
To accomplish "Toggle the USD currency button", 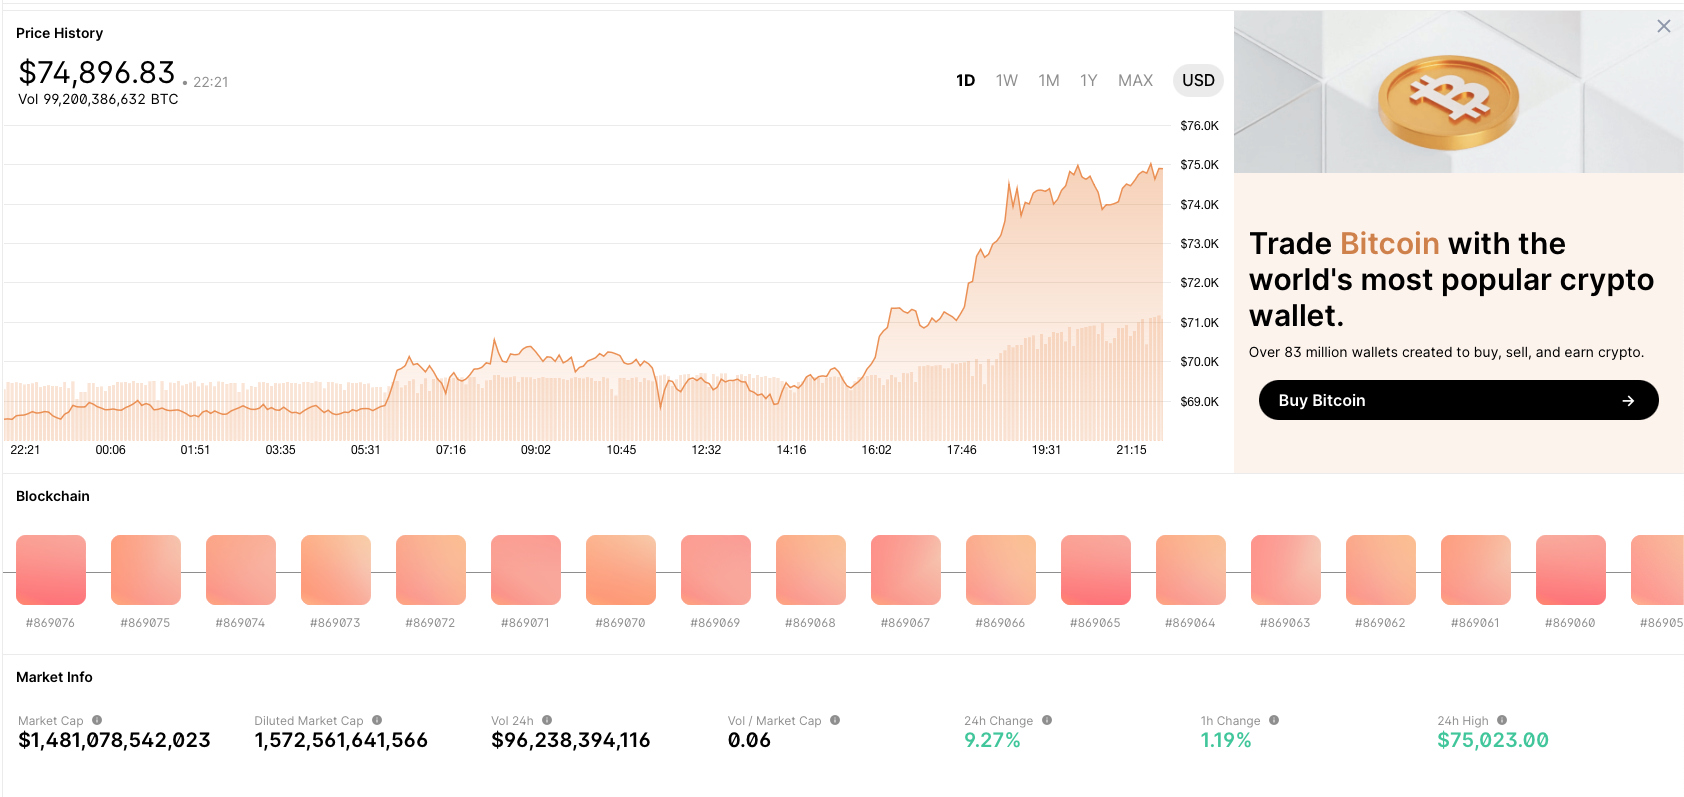I will pos(1198,80).
